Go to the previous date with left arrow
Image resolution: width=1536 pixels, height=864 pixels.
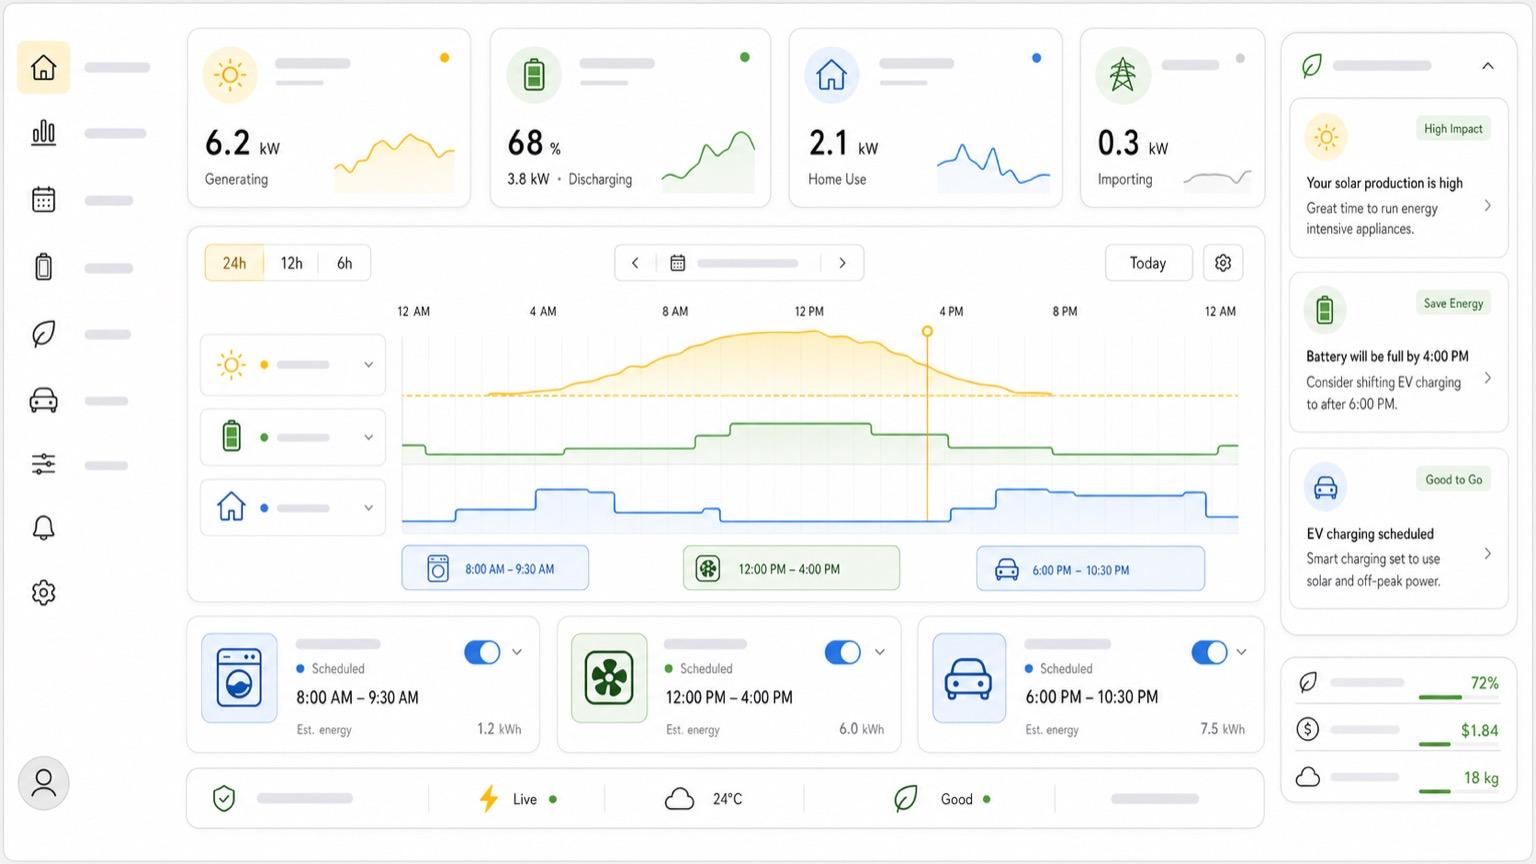tap(635, 263)
